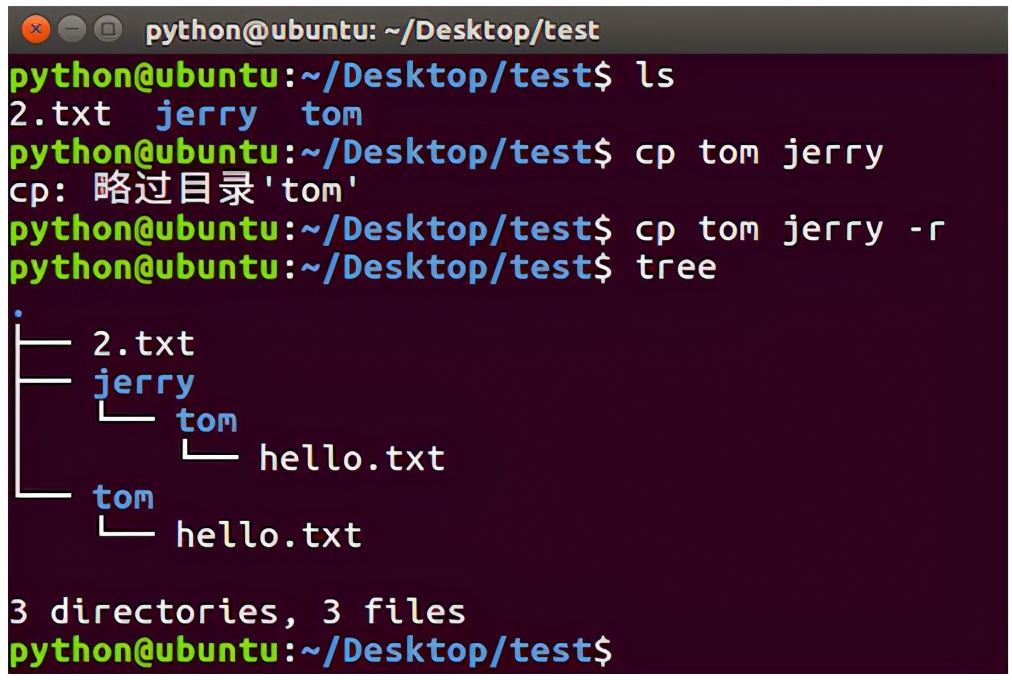Screen dimensions: 1012x680
Task: Click the prompt before the 'tree' command
Action: click(x=310, y=268)
